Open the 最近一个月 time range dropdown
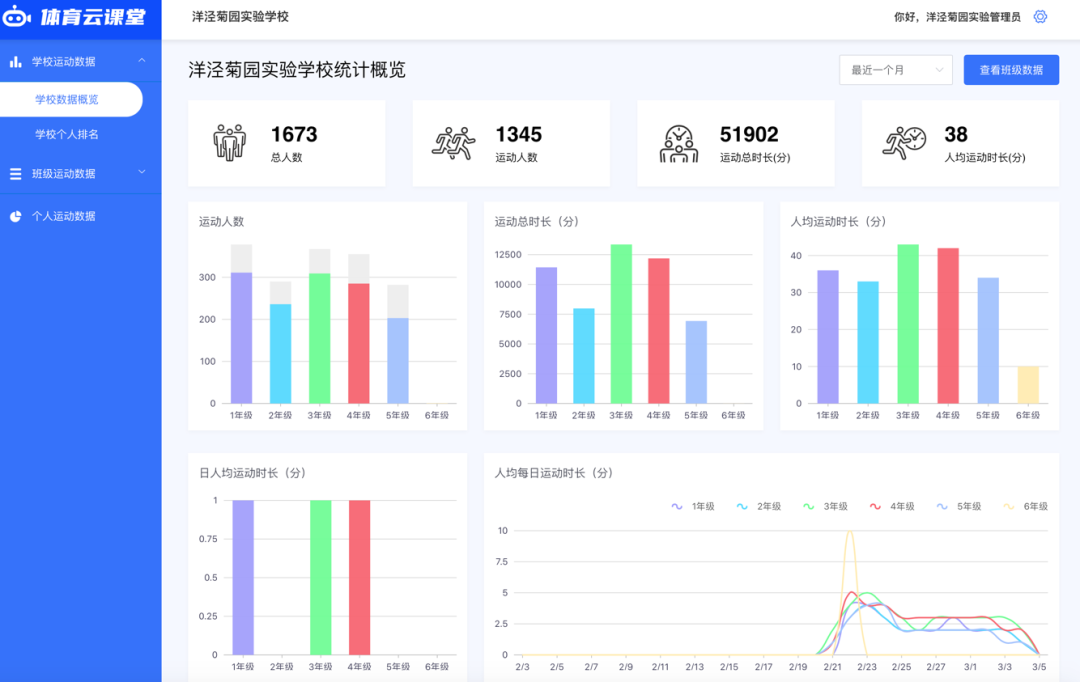The height and width of the screenshot is (682, 1080). (x=895, y=70)
